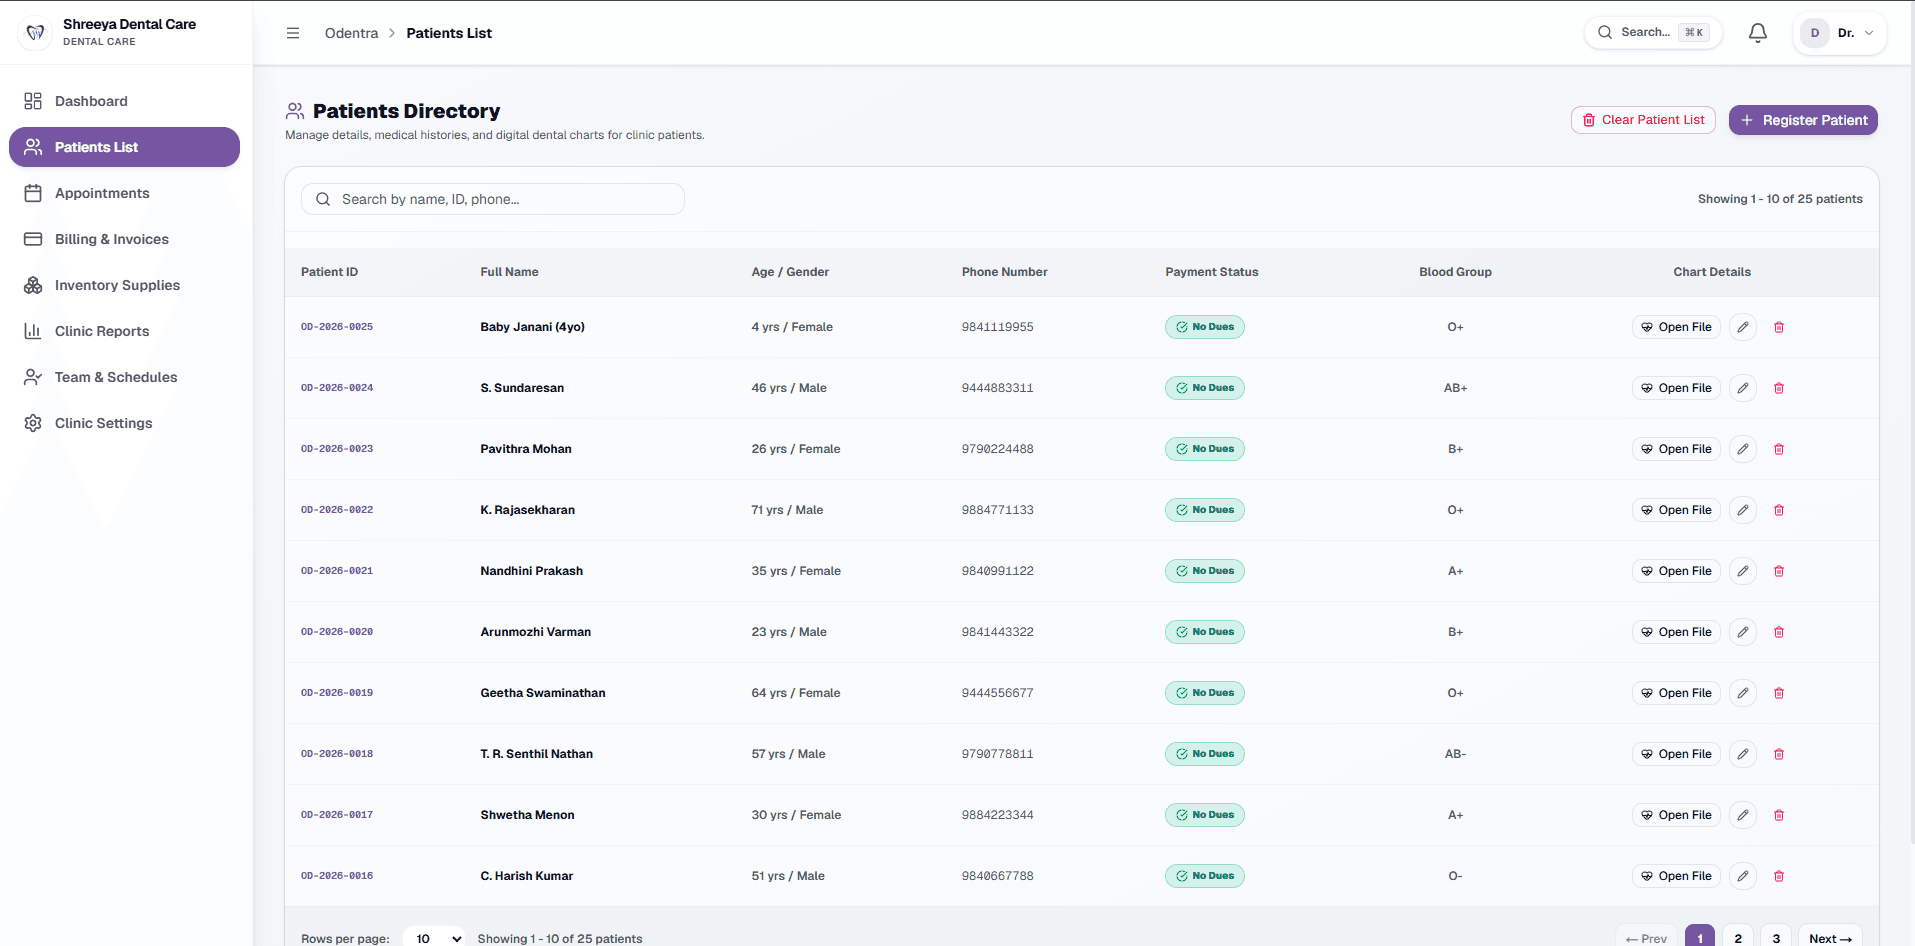1915x946 pixels.
Task: Click the Clear Patient List button
Action: pyautogui.click(x=1643, y=120)
